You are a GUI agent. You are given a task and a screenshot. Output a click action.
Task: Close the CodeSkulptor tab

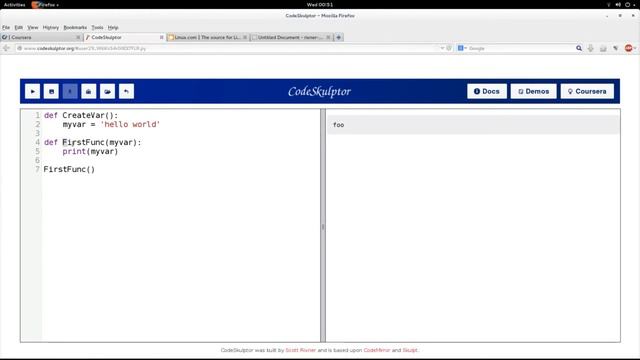pyautogui.click(x=162, y=37)
